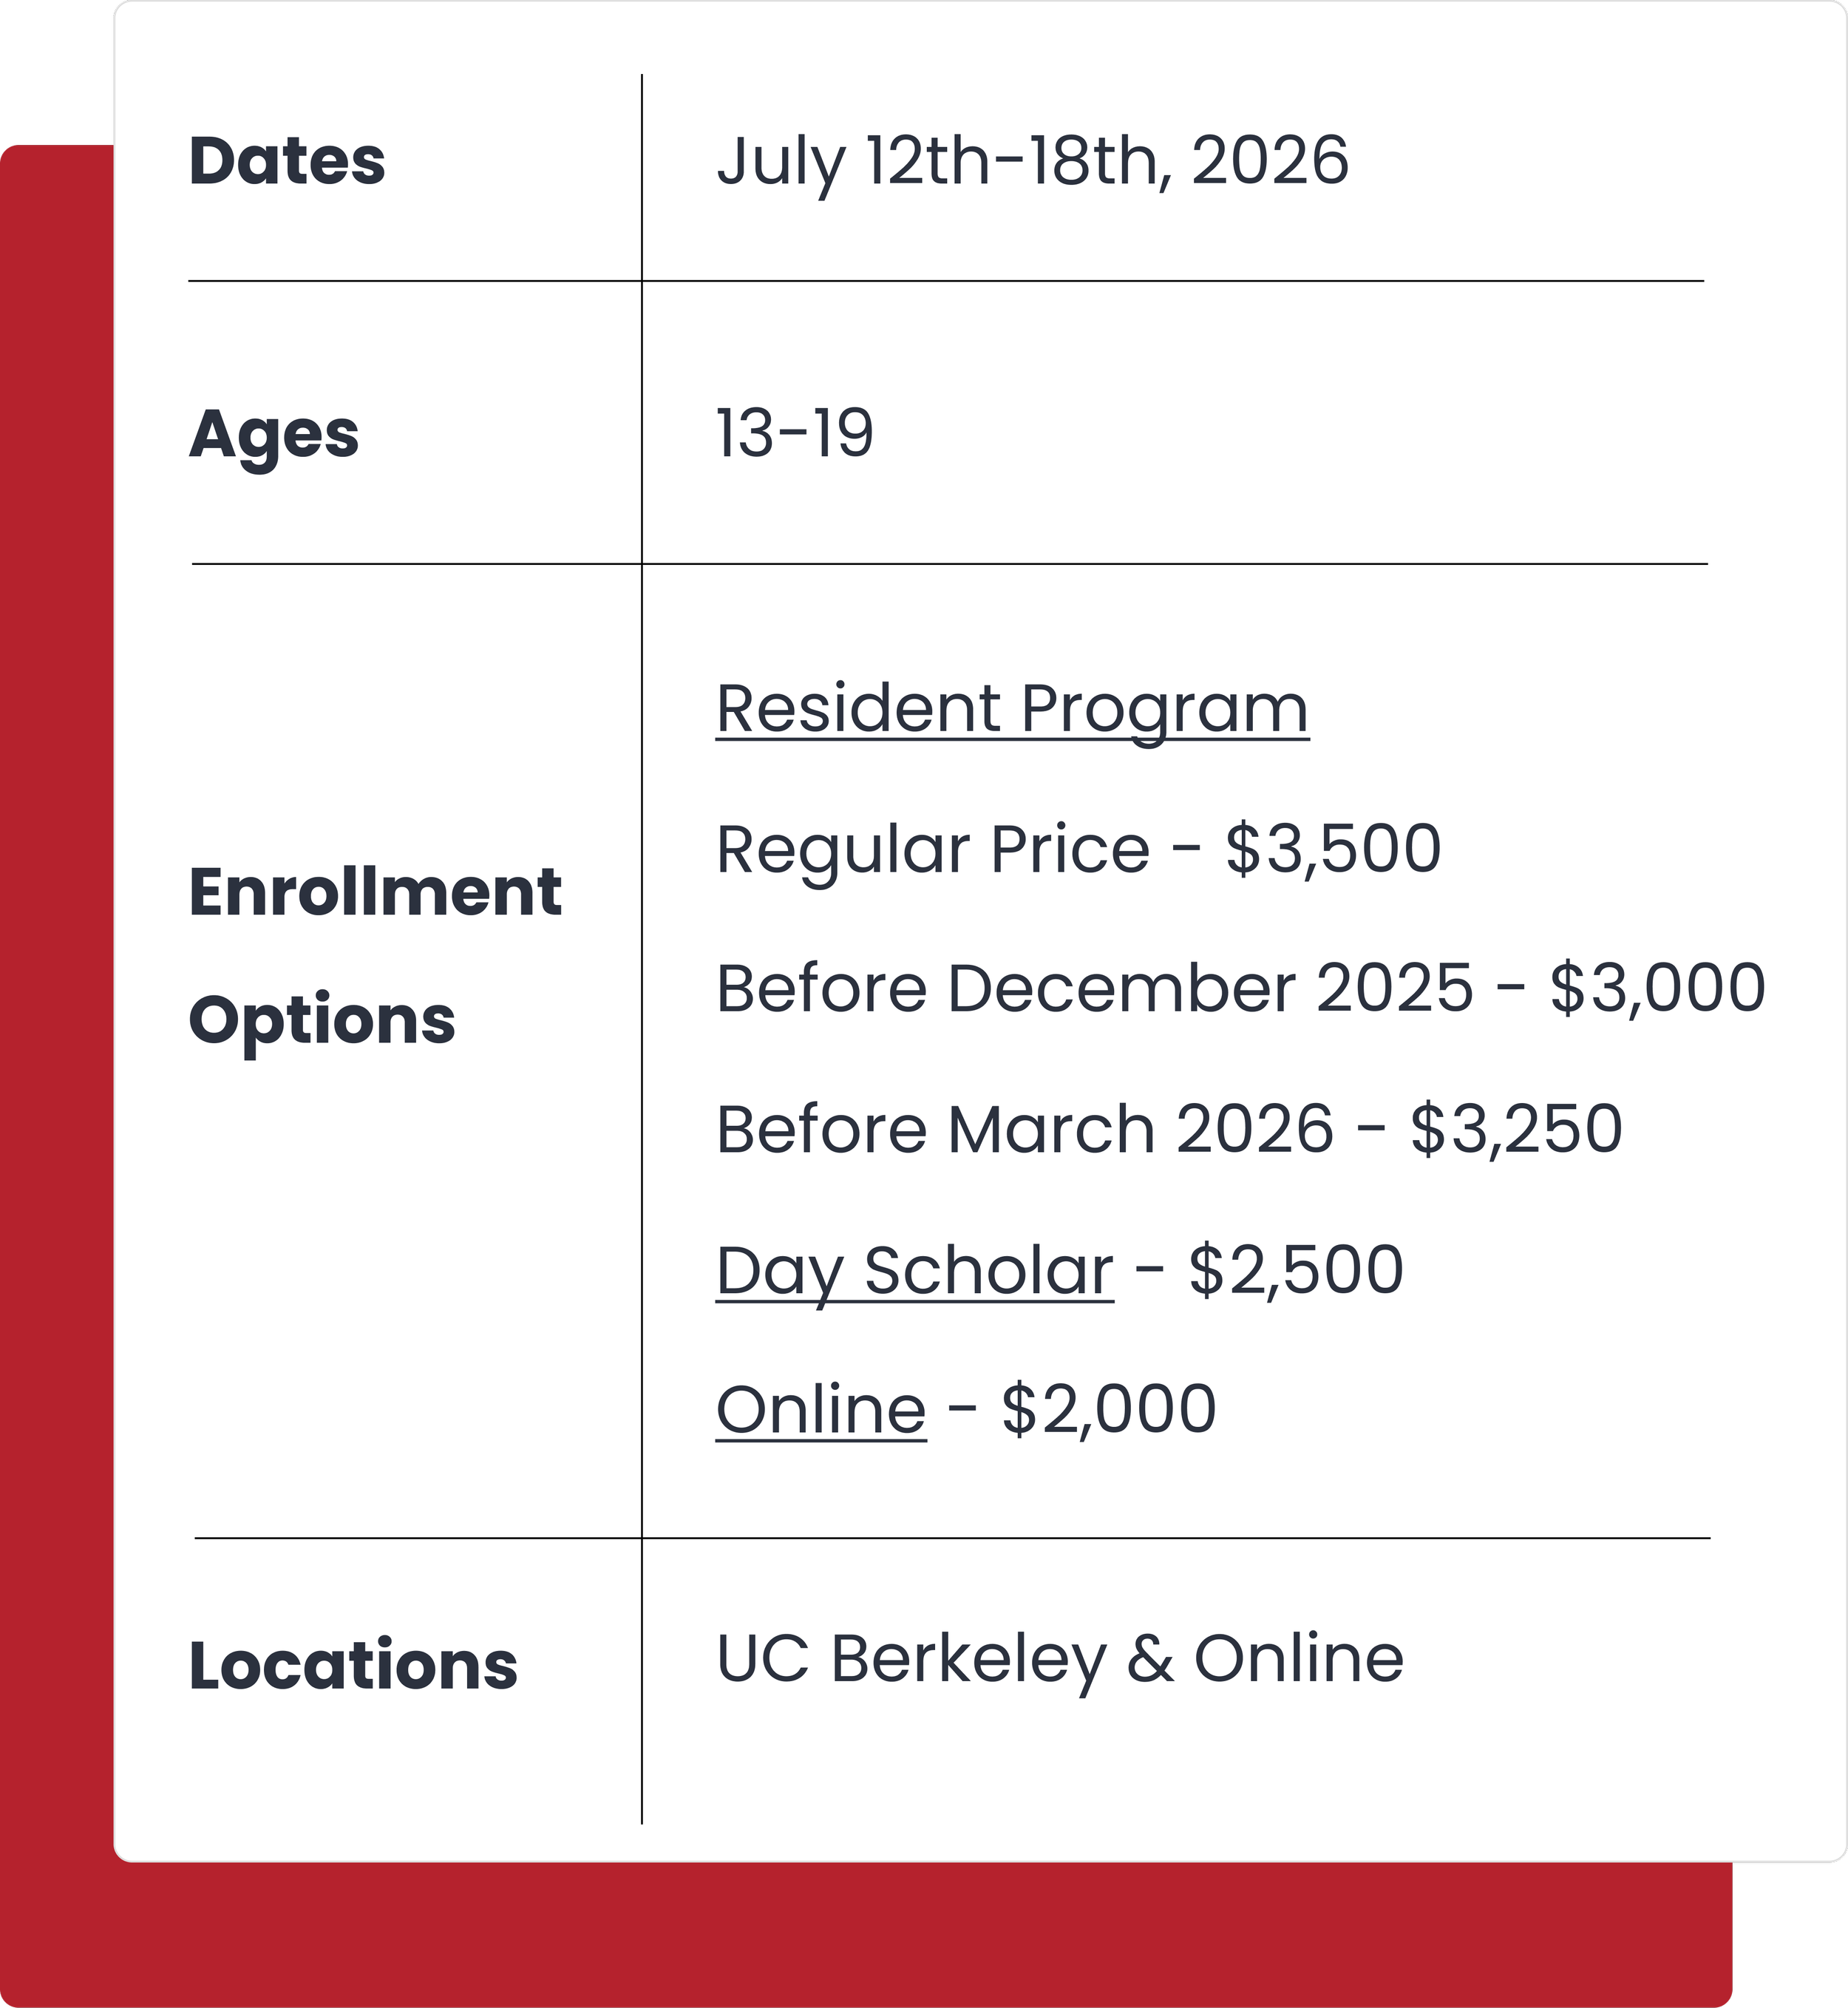Click the $3,000 early enrollment price
Image resolution: width=1848 pixels, height=2008 pixels.
[1657, 988]
